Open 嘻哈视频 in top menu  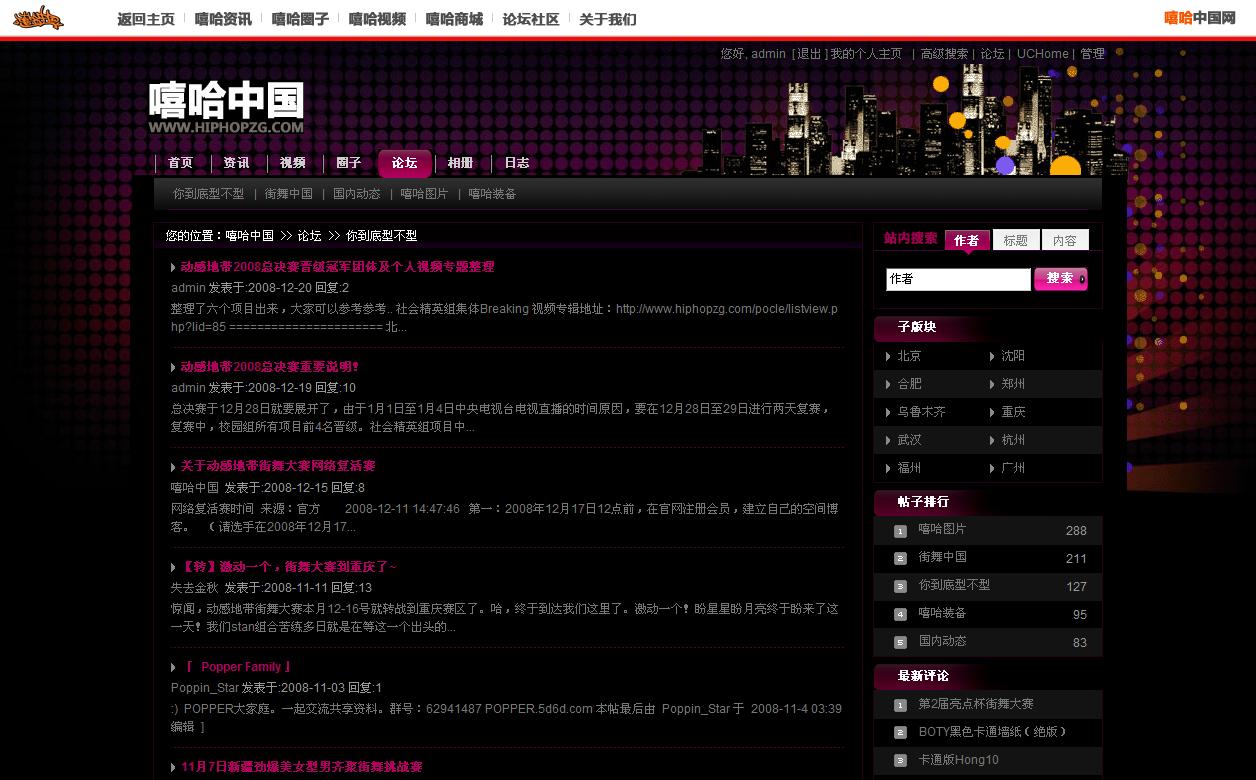tap(377, 19)
